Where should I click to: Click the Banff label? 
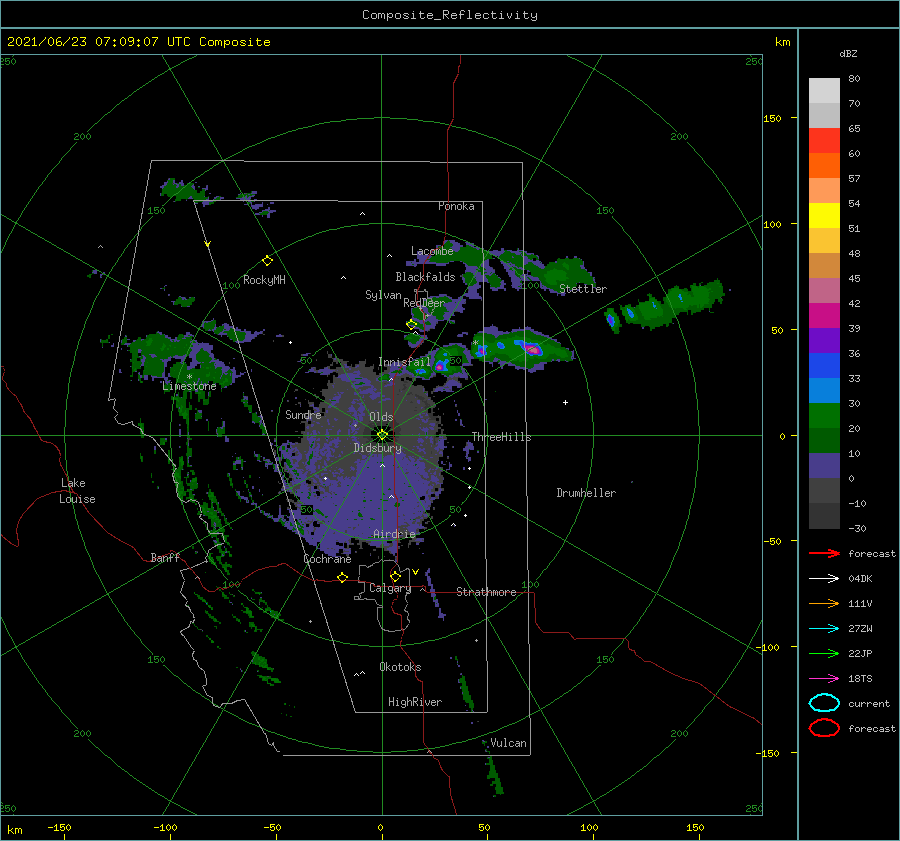pos(165,557)
